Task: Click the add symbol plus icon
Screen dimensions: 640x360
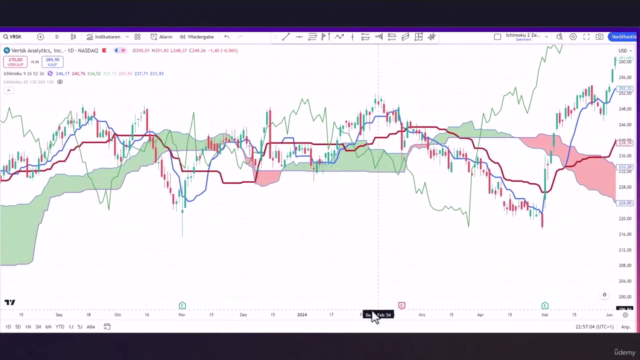Action: [40, 37]
